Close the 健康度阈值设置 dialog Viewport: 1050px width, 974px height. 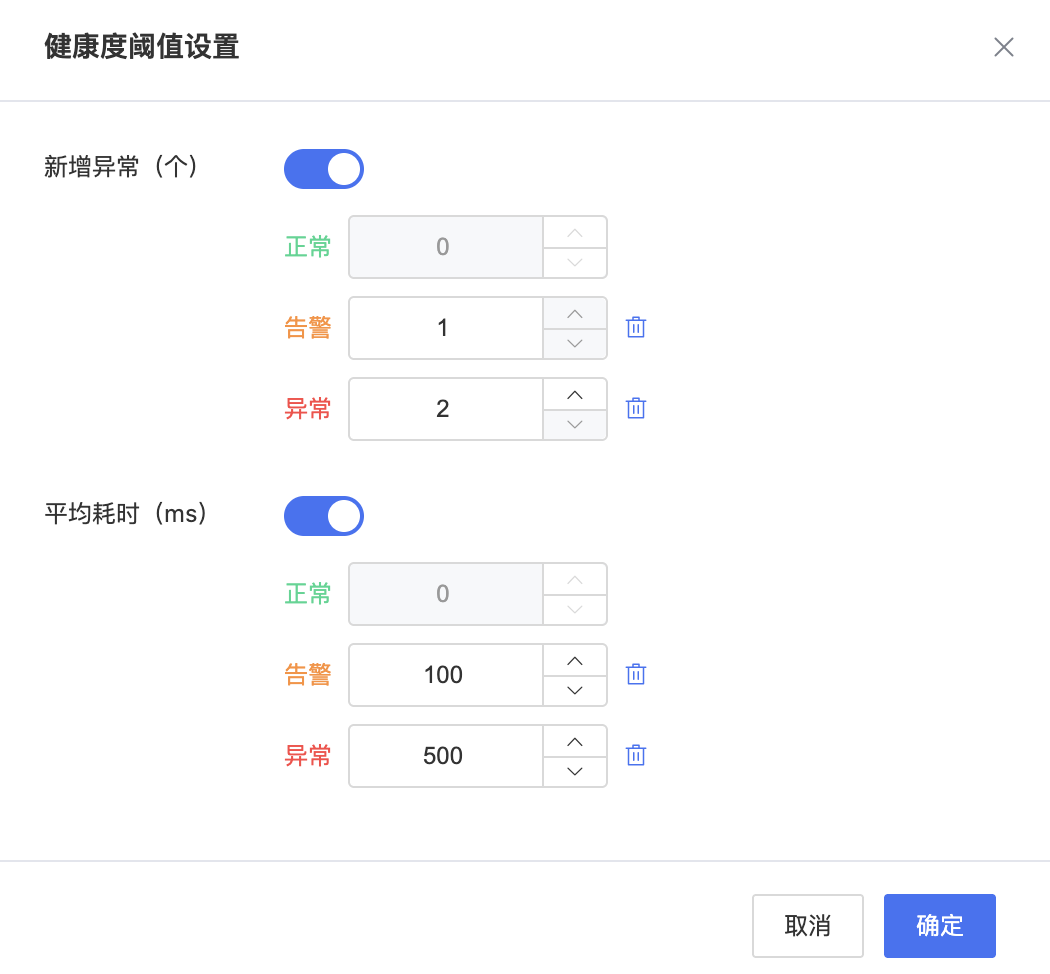pos(1003,47)
